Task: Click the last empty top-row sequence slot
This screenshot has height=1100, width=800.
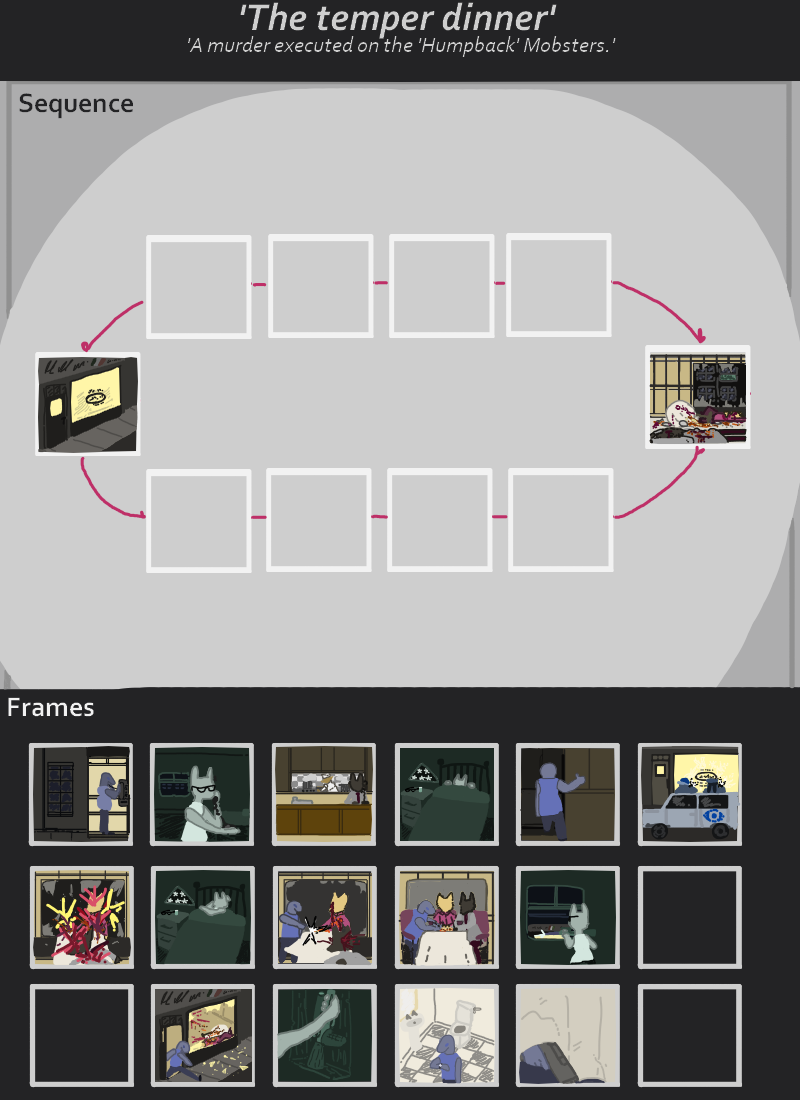Action: [559, 285]
